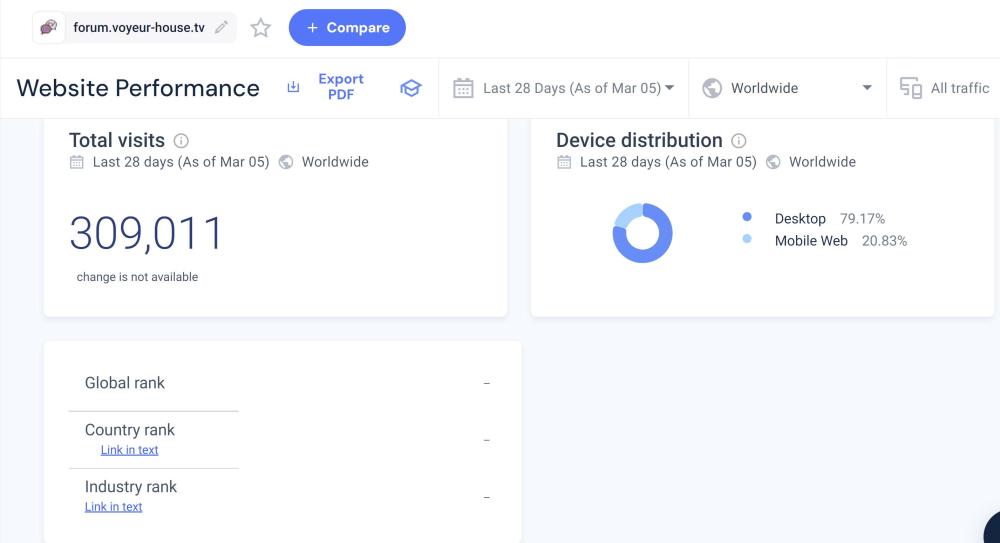Click the Desktop legend color dot
Viewport: 1000px width, 543px height.
pyautogui.click(x=747, y=218)
